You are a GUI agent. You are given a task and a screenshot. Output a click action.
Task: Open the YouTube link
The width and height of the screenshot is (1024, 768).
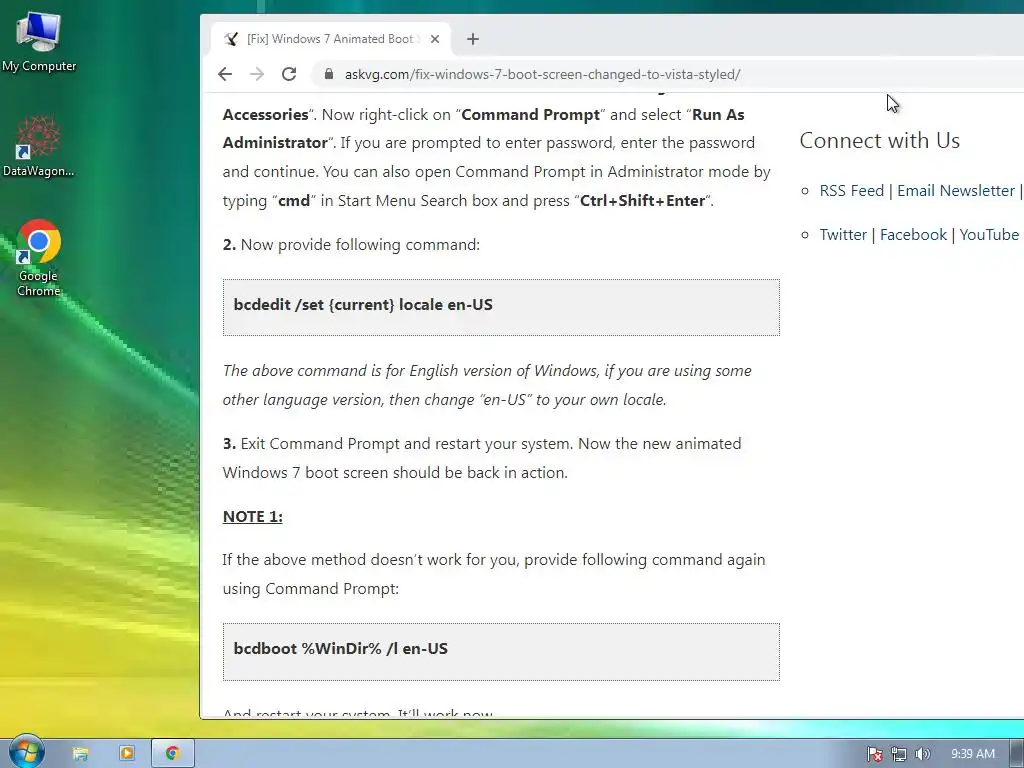989,234
